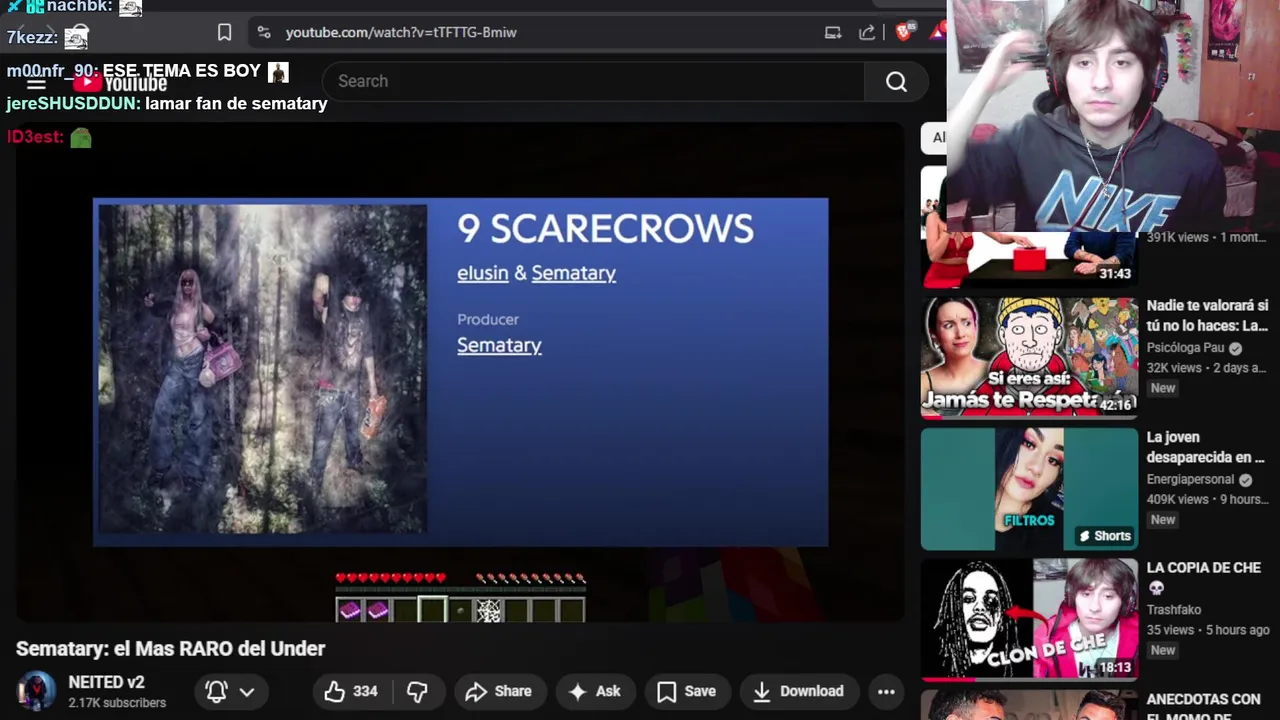Open the FILTROS Shorts thumbnail
The image size is (1280, 720).
tap(1029, 489)
